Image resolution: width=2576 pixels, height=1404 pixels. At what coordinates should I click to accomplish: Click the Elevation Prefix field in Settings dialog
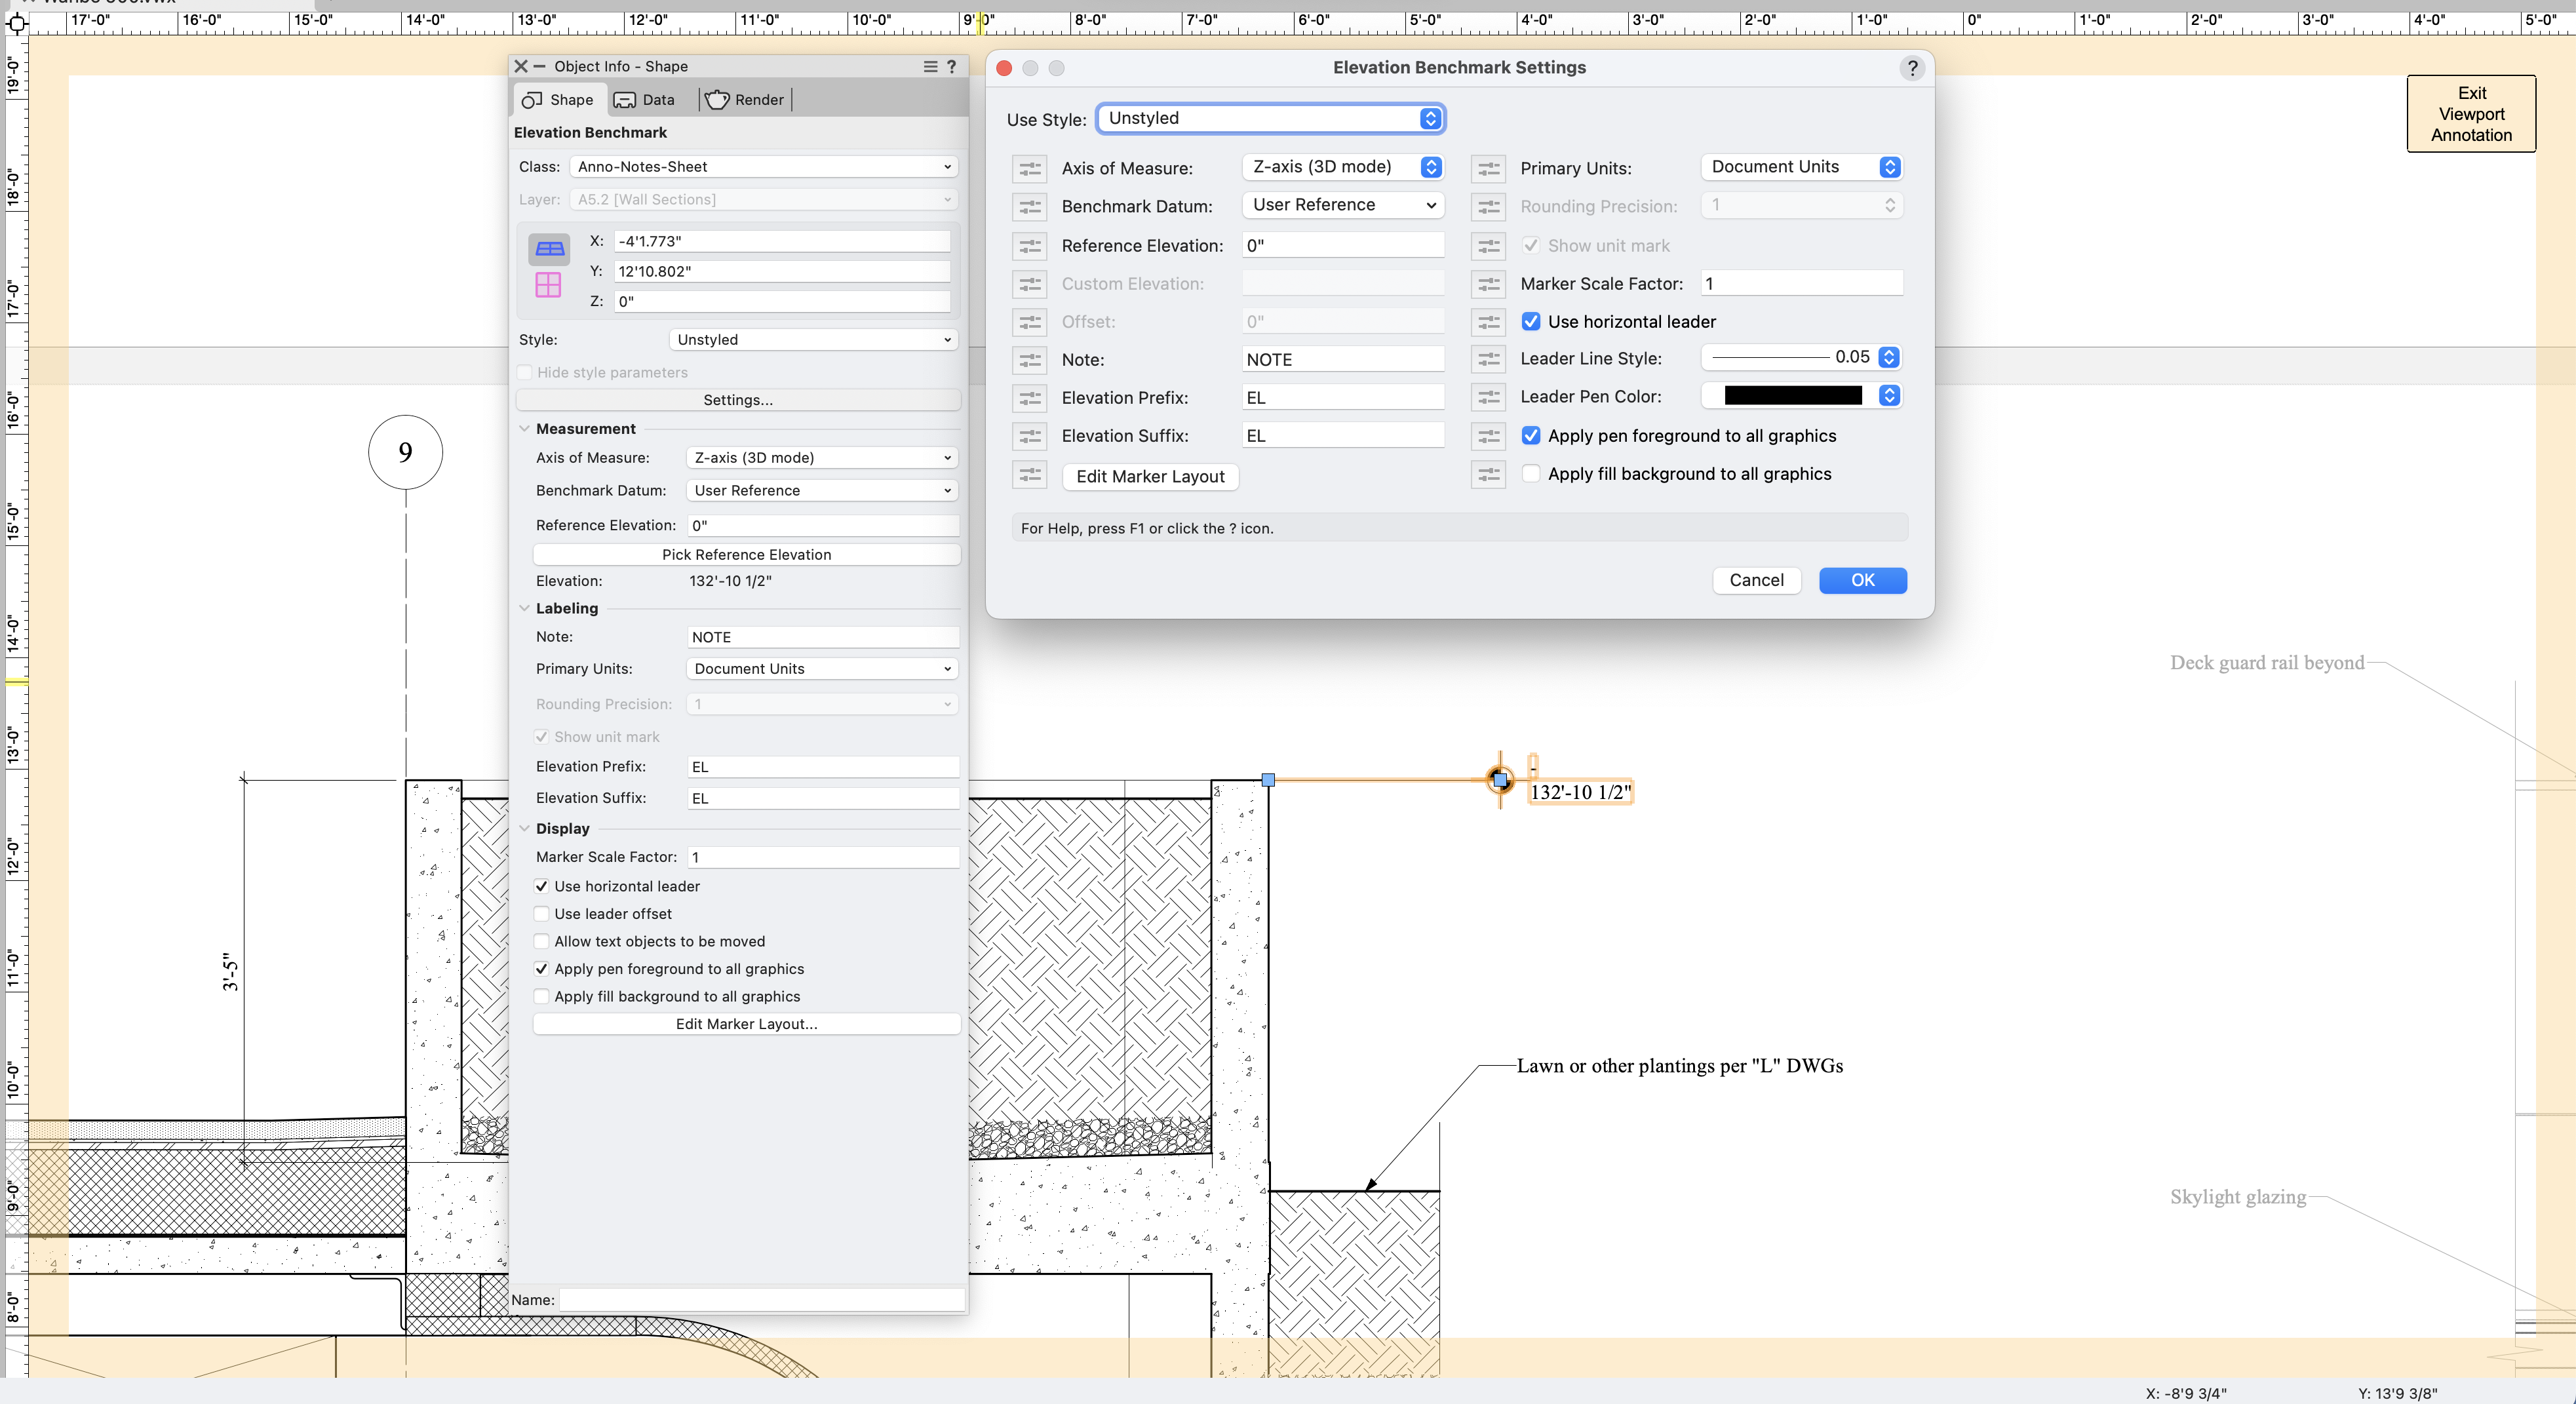click(1342, 398)
